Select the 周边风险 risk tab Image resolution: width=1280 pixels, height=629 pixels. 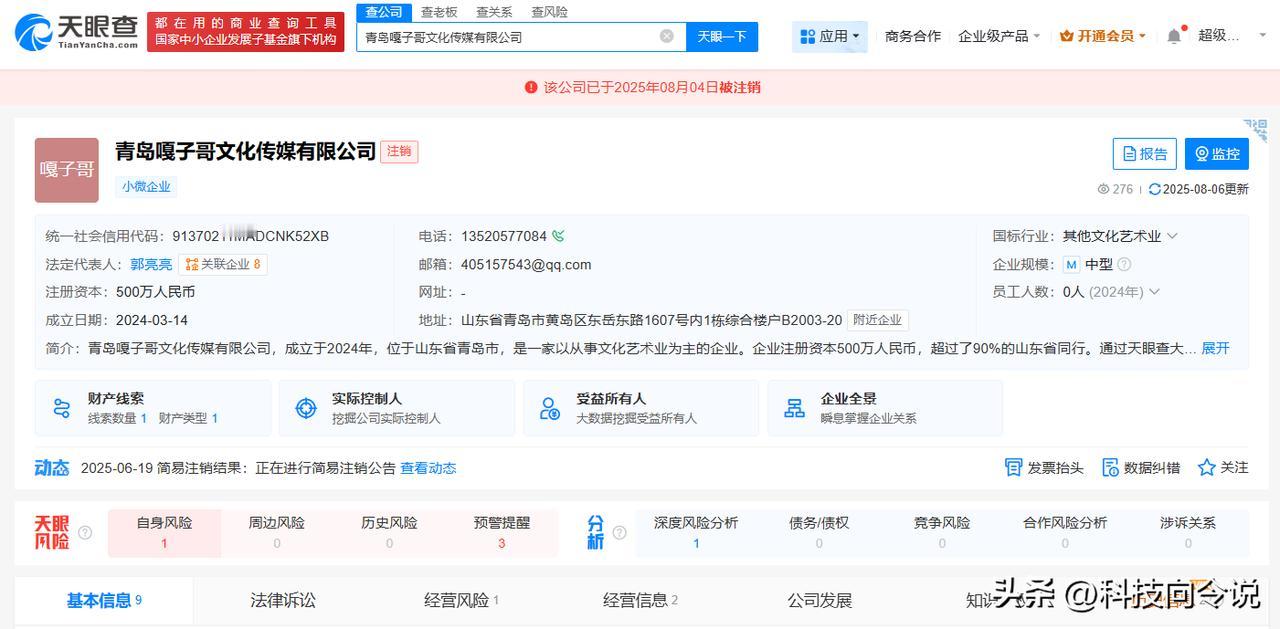[277, 533]
